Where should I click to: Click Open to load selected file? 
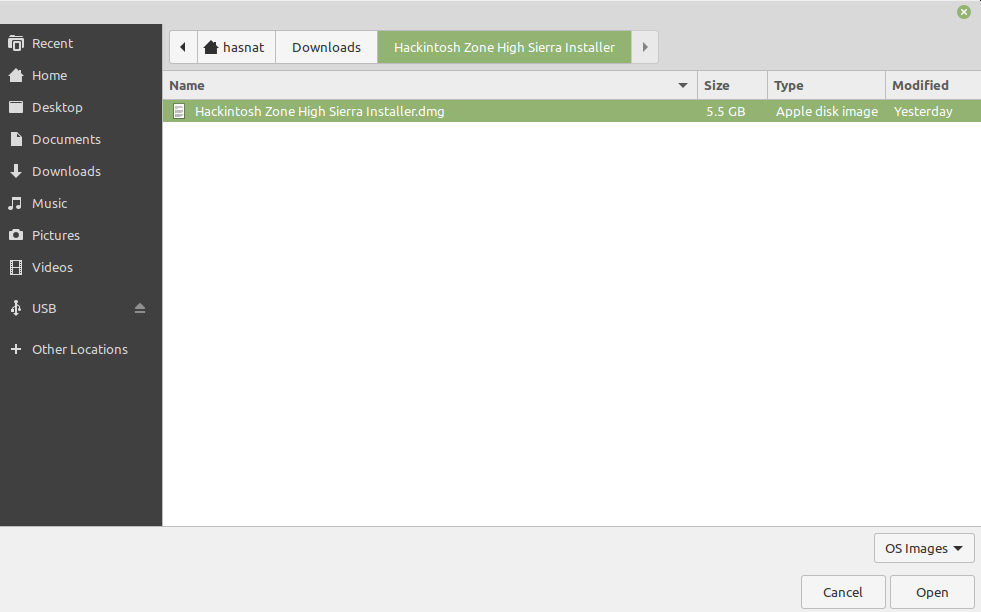click(932, 592)
